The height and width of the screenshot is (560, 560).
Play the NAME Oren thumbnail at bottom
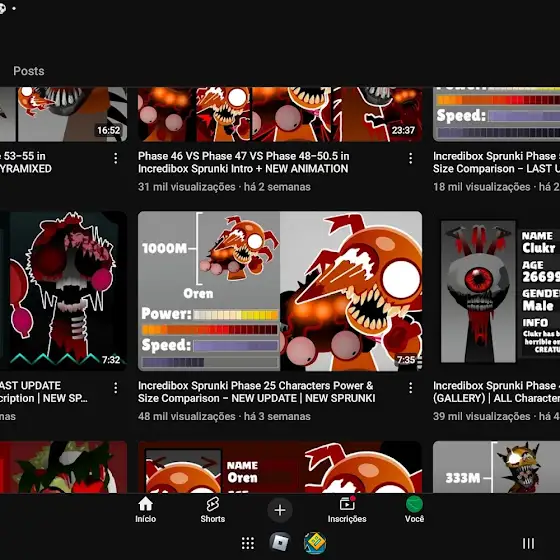[x=280, y=467]
